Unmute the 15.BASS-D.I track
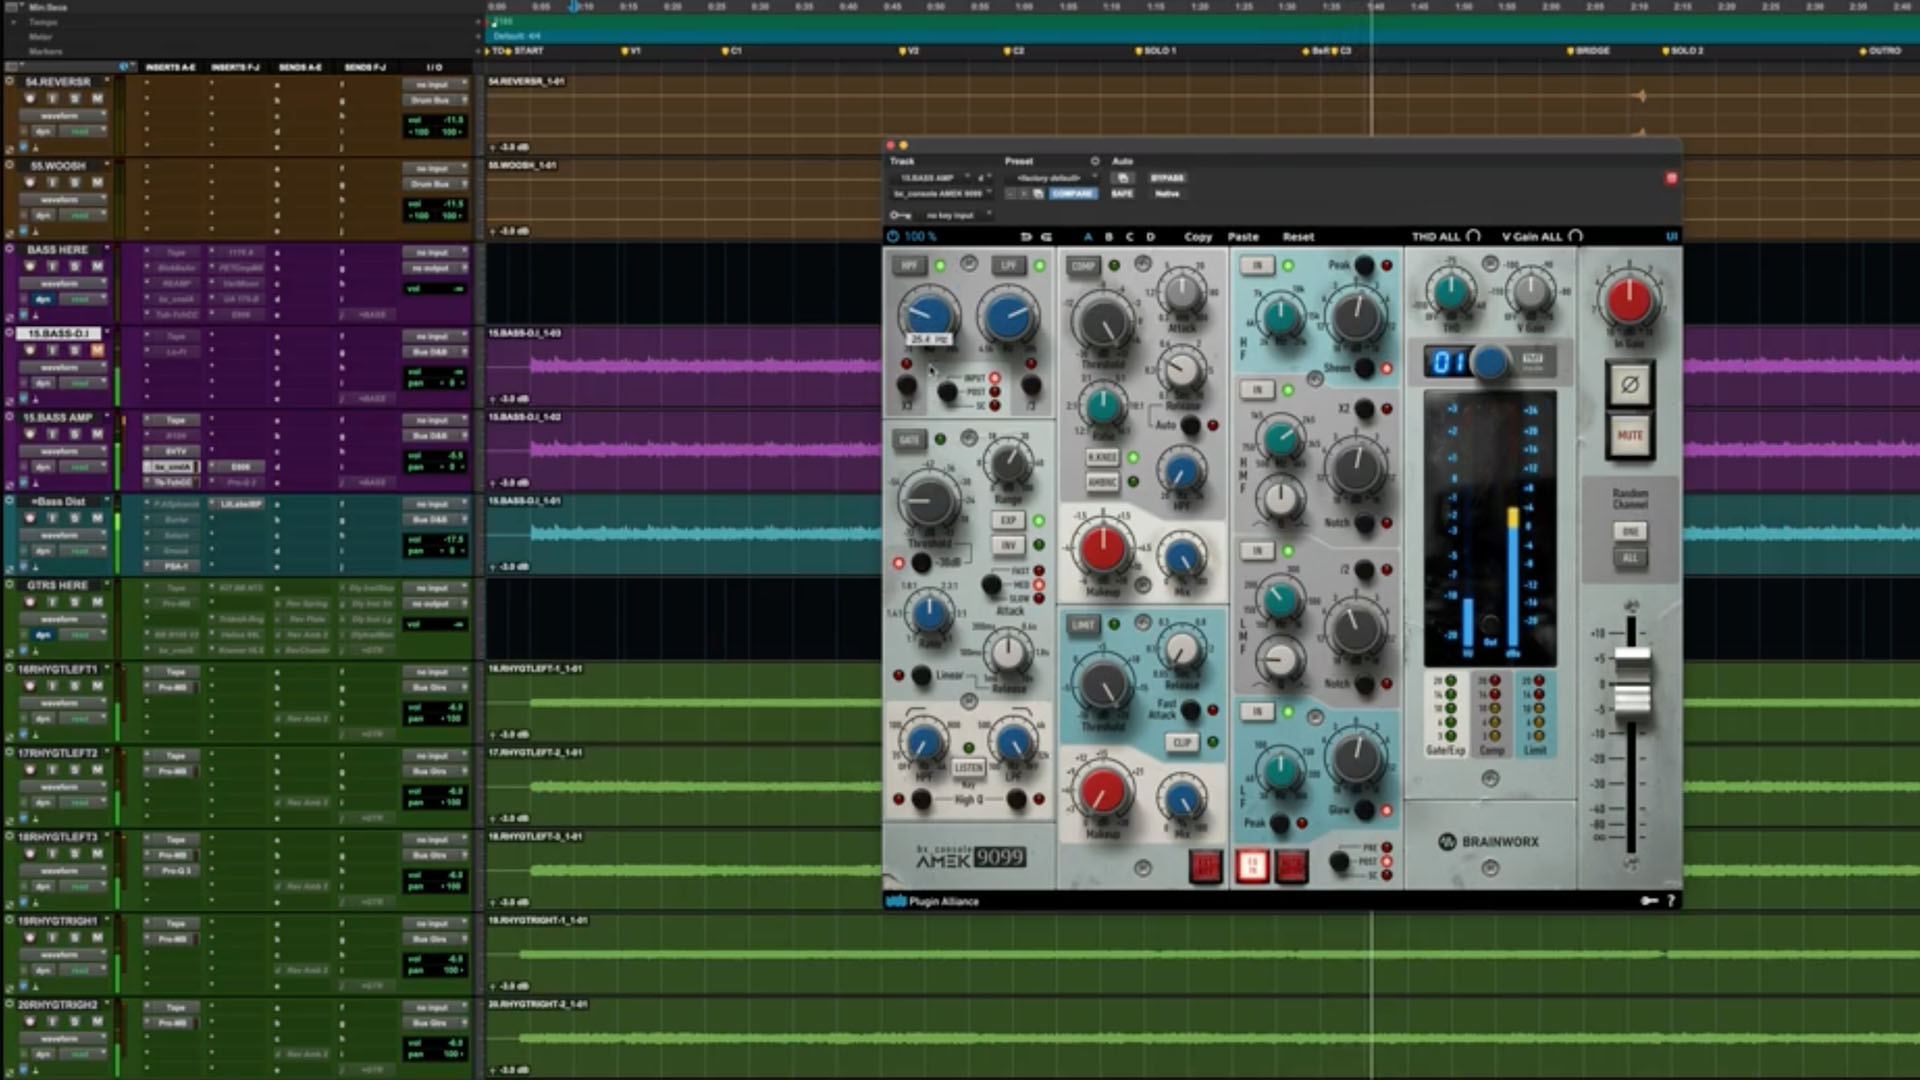Viewport: 1920px width, 1080px height. click(96, 350)
